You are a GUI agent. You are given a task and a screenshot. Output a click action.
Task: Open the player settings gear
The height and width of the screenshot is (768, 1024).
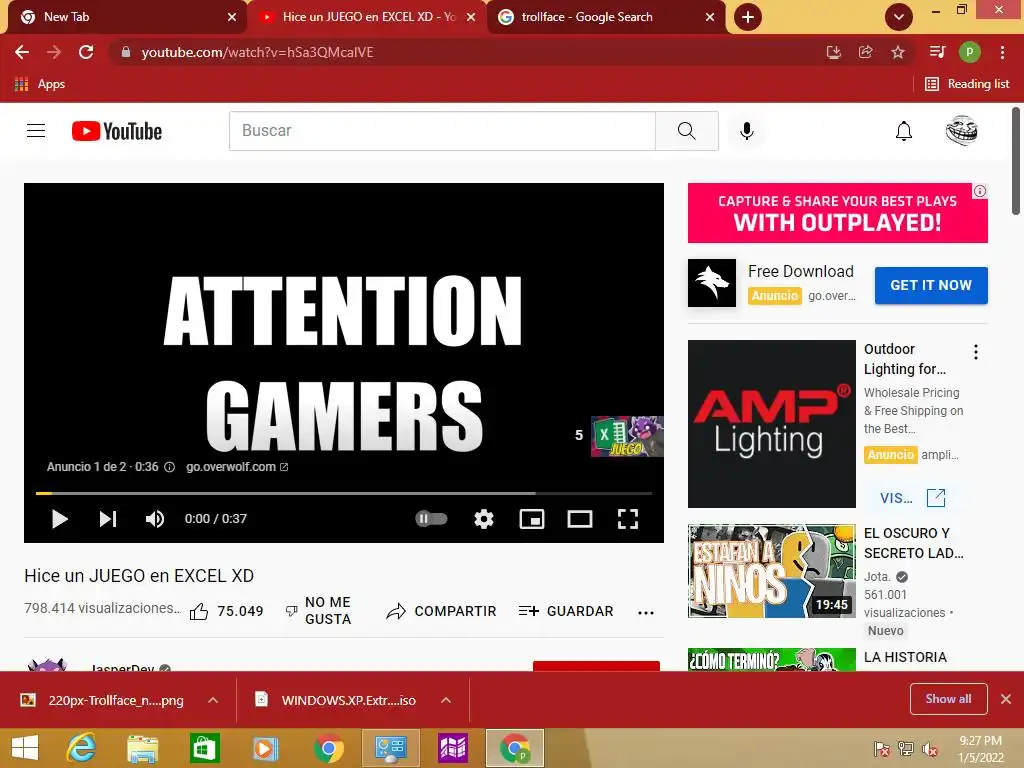(x=484, y=519)
